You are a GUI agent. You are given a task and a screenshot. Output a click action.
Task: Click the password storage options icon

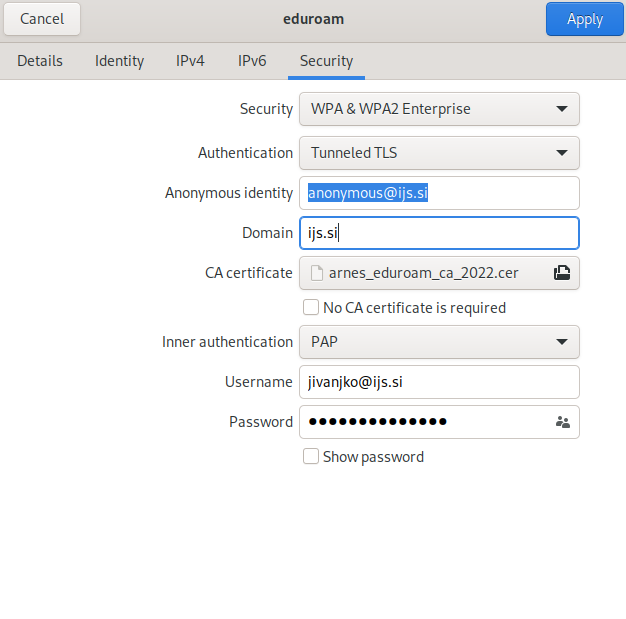[562, 422]
